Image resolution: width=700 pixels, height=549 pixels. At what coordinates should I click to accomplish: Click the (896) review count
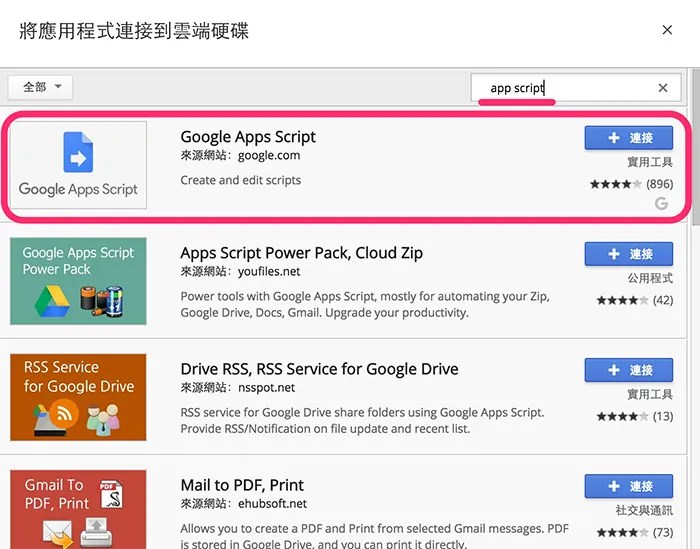pos(659,184)
